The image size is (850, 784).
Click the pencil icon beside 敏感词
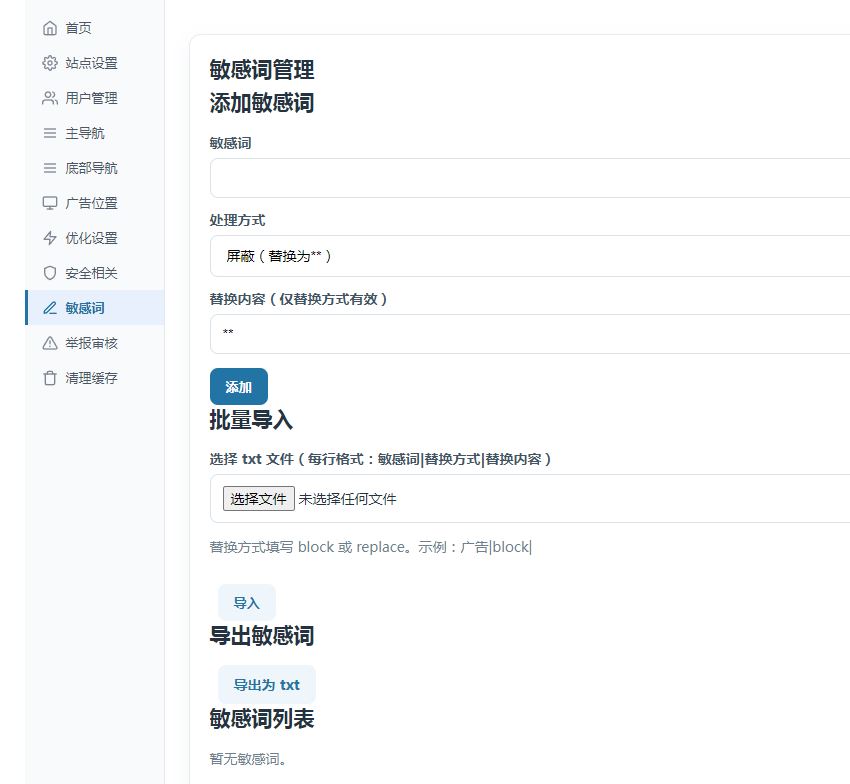tap(50, 308)
